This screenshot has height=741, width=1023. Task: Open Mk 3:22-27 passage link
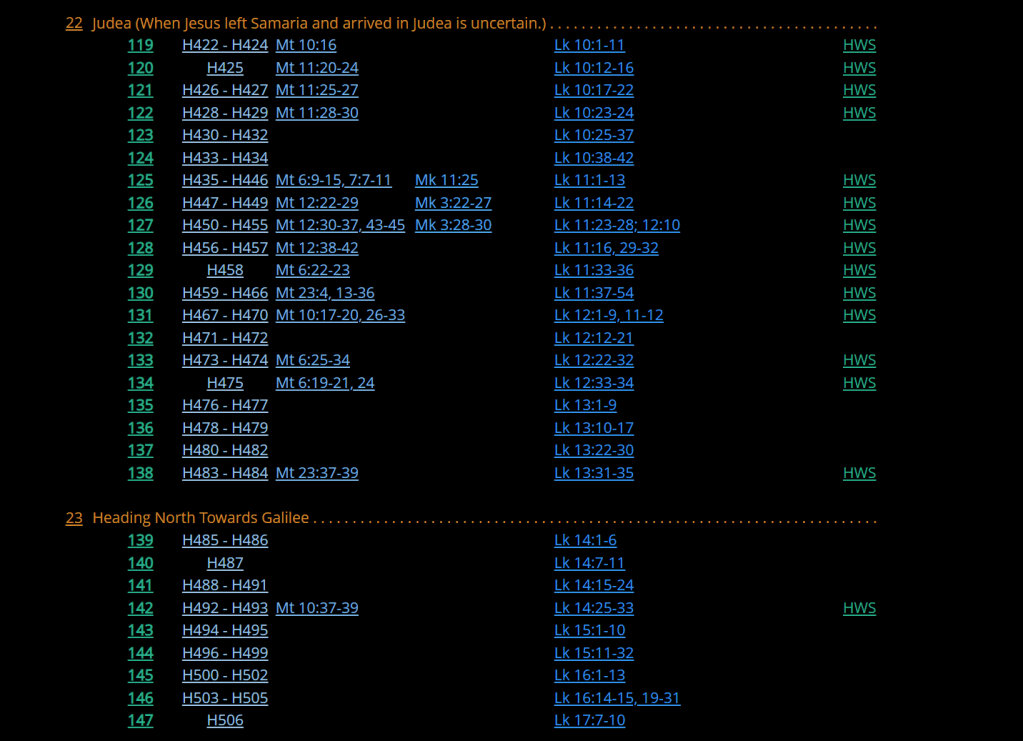tap(453, 203)
